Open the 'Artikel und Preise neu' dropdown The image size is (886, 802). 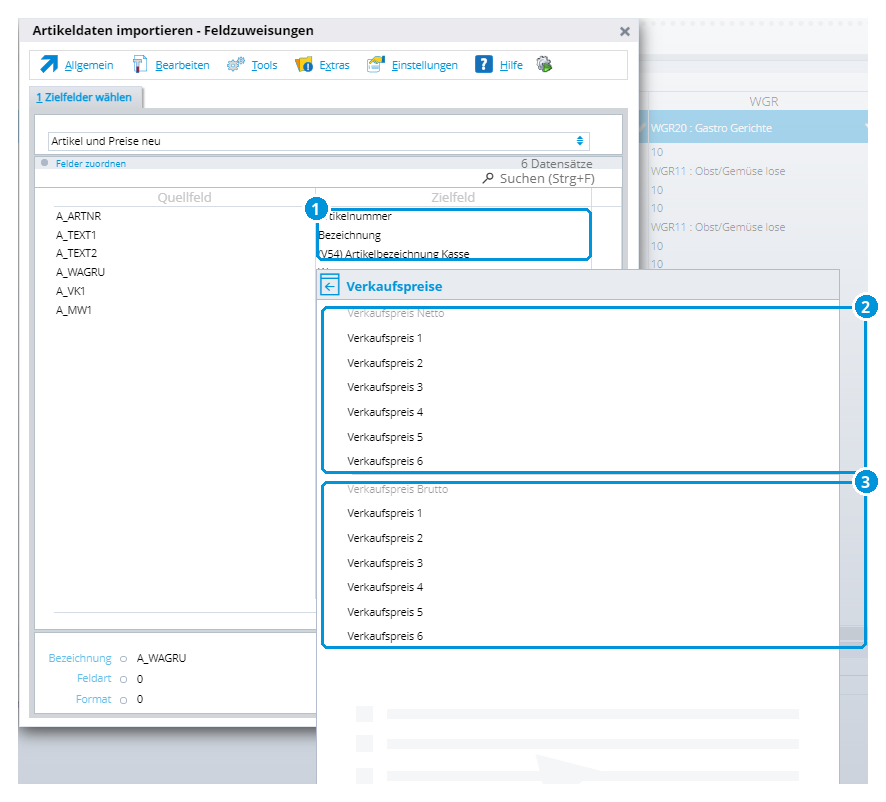point(319,141)
